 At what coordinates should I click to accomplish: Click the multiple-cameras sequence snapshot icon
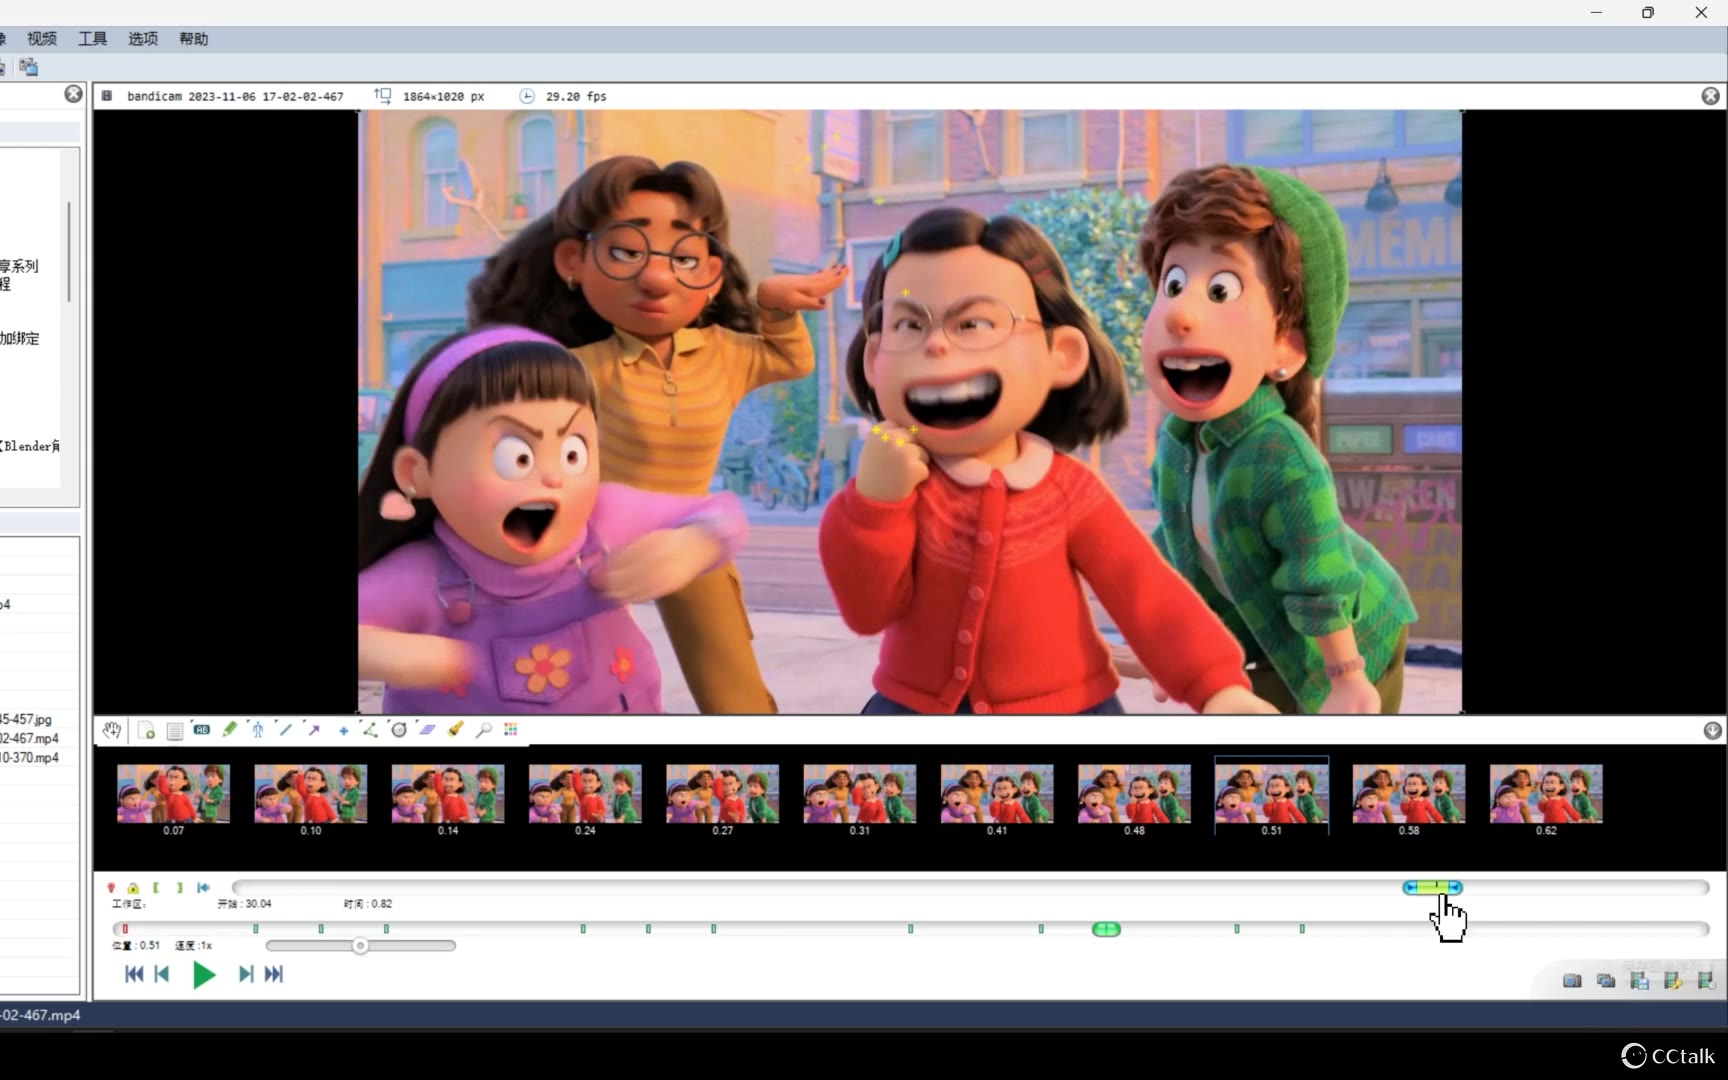pyautogui.click(x=1606, y=981)
